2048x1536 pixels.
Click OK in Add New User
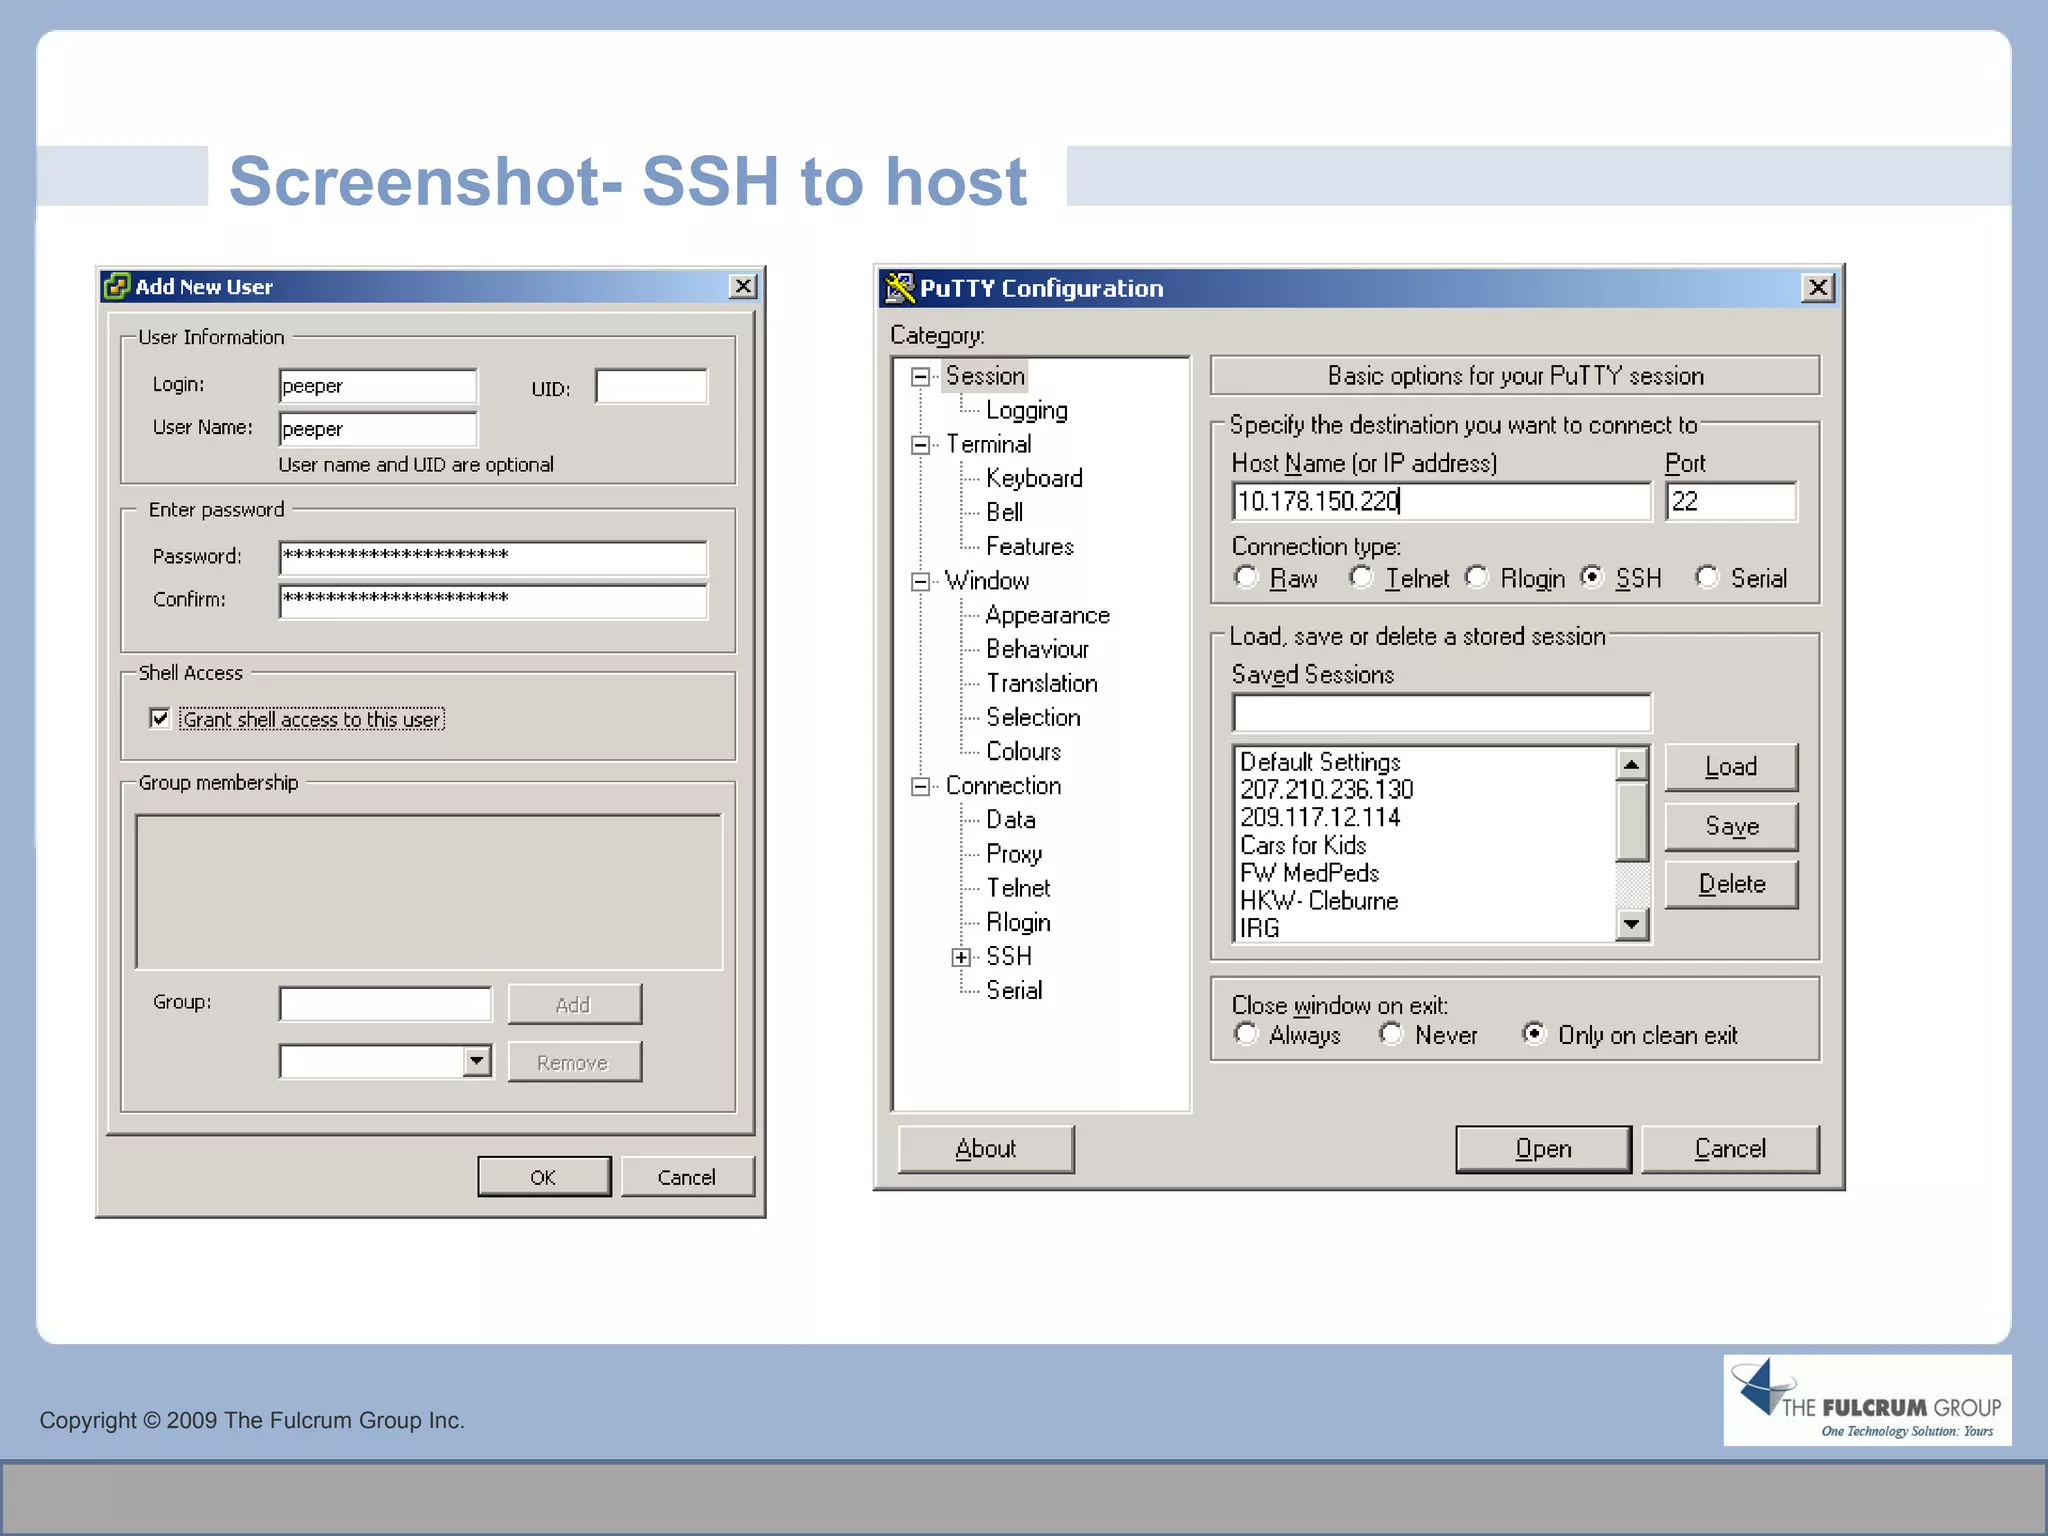(543, 1177)
